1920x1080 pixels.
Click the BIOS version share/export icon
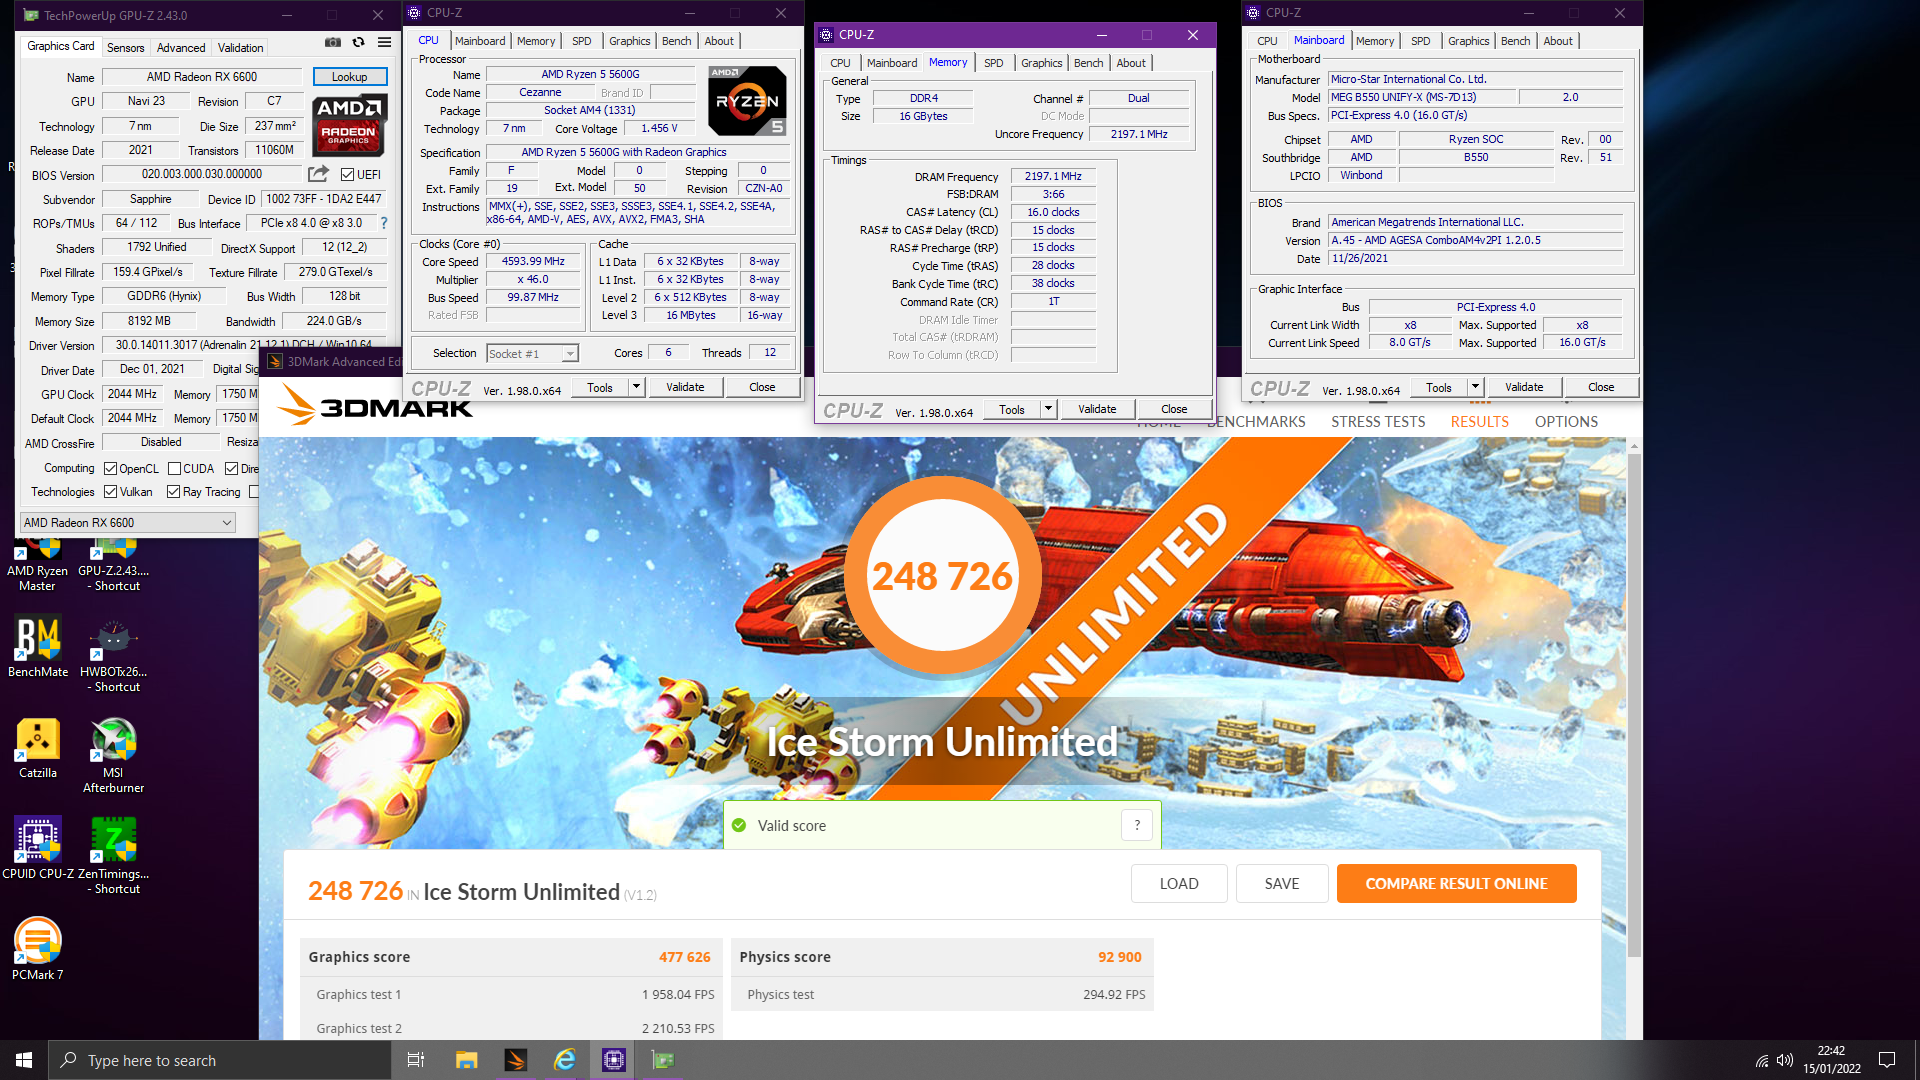click(x=318, y=174)
